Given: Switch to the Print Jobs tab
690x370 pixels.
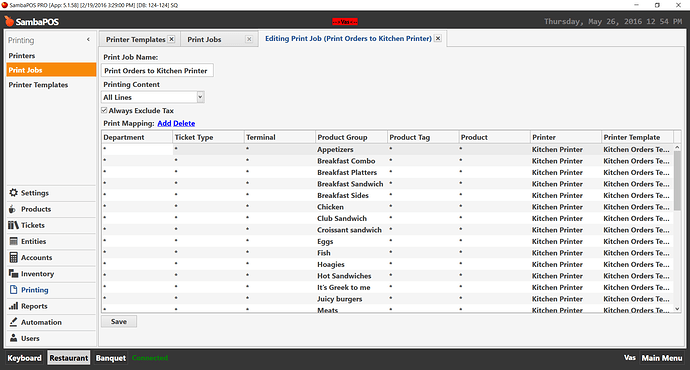Looking at the screenshot, I should pyautogui.click(x=204, y=39).
